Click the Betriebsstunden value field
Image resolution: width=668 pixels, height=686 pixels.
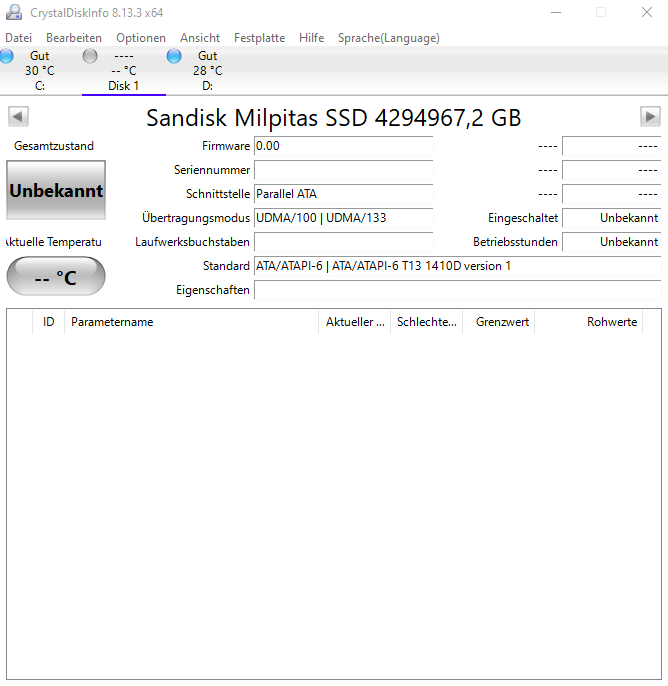[612, 242]
